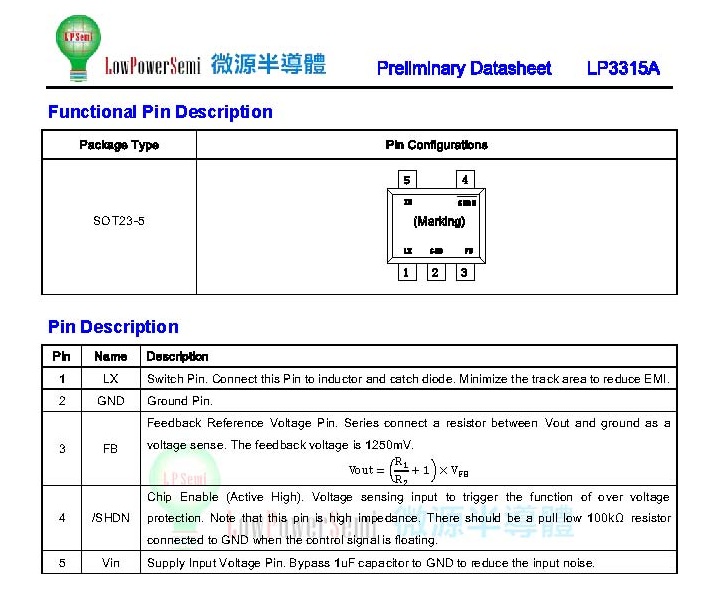Click pin number 3 in the table
Image resolution: width=721 pixels, height=615 pixels.
click(x=62, y=448)
